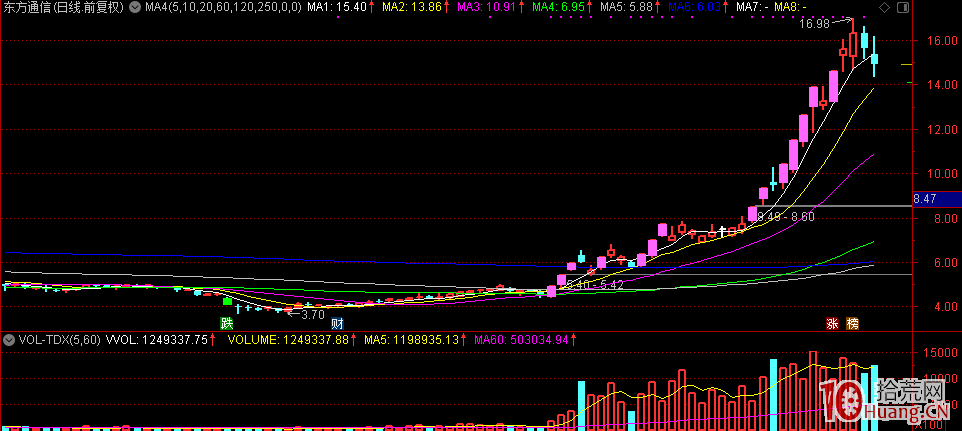The image size is (962, 431).
Task: Click the MA4(5,10,20,60,120,250,0,0) parameter label
Action: coord(224,7)
